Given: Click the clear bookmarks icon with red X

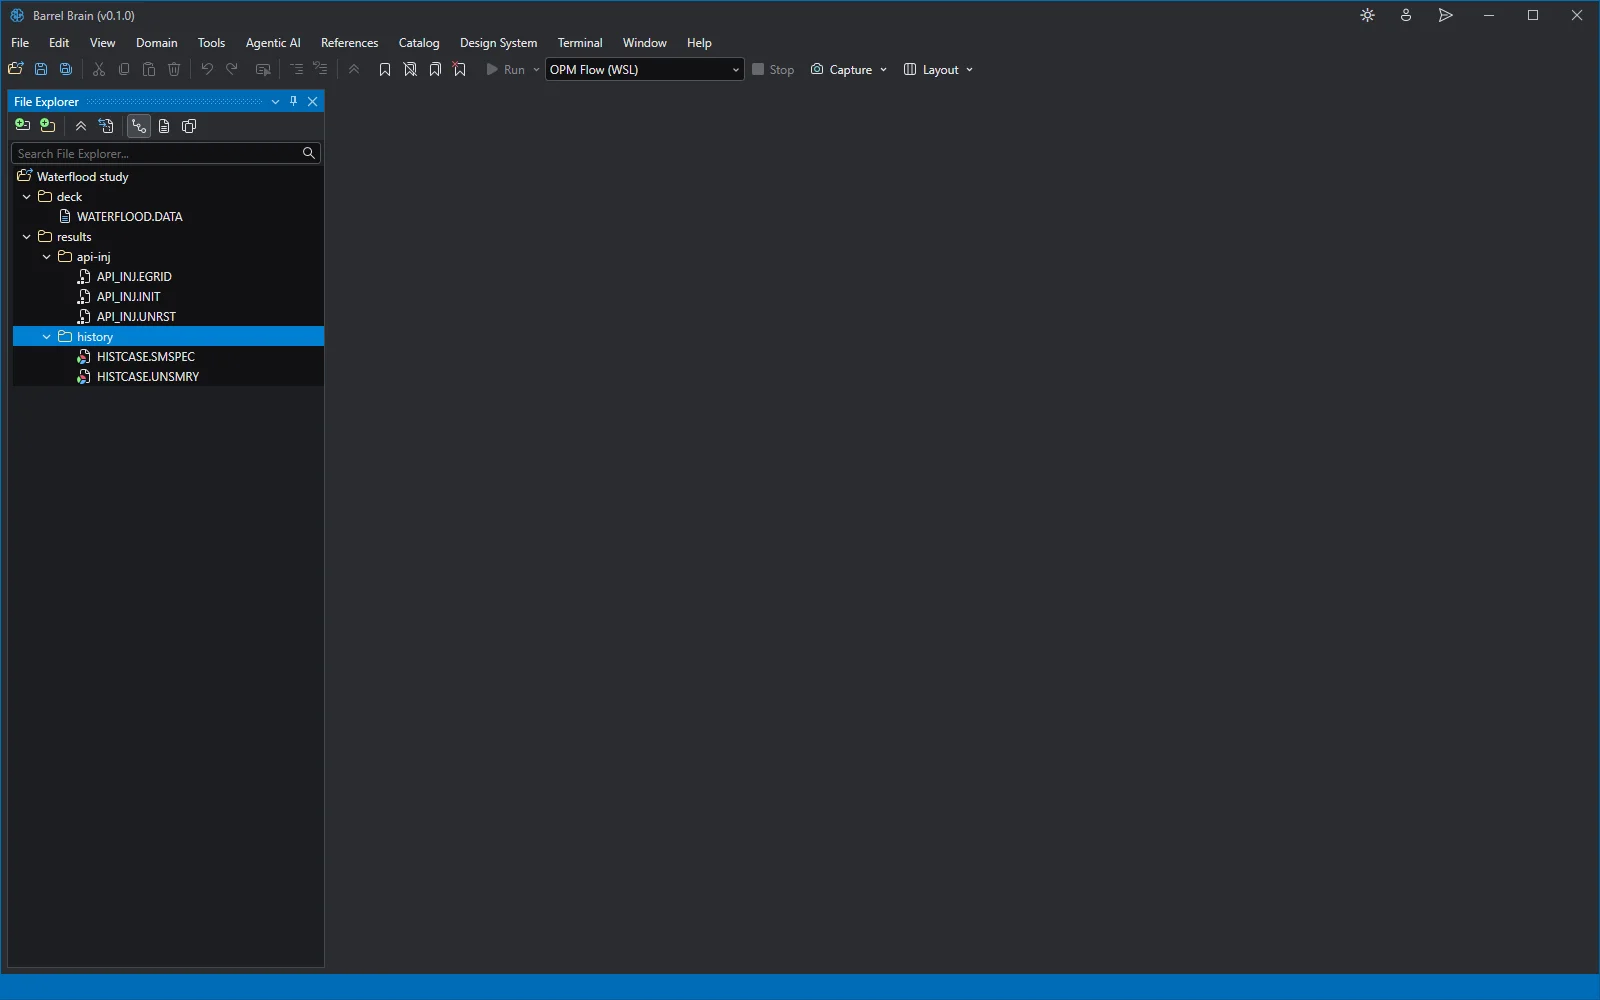Looking at the screenshot, I should 460,69.
